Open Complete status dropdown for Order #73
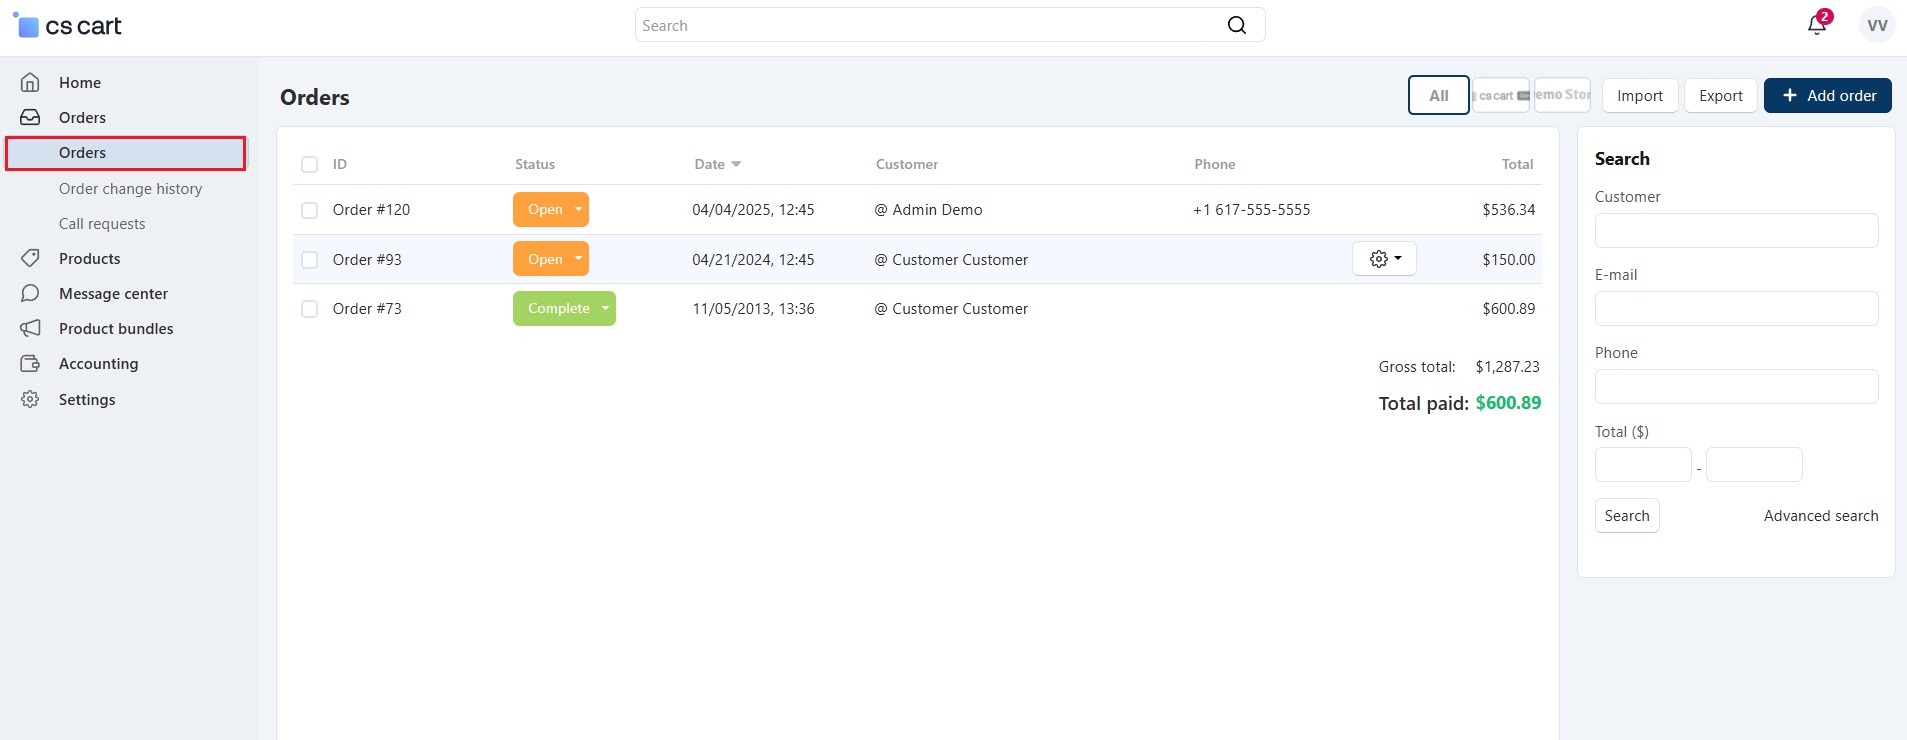The width and height of the screenshot is (1907, 740). click(x=564, y=308)
